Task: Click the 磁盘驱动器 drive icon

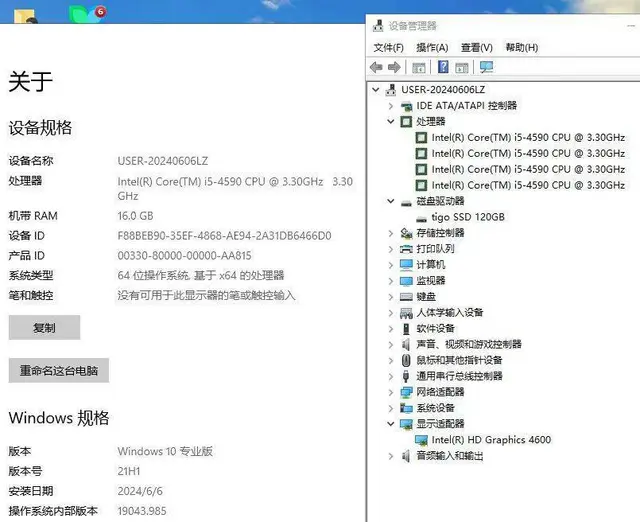Action: pos(406,202)
